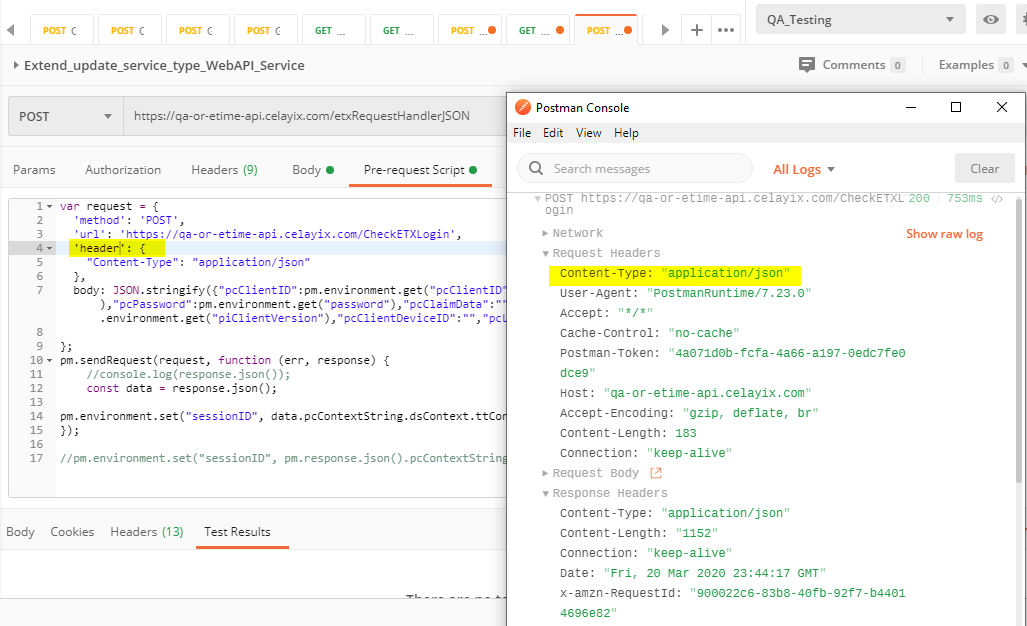Click Content-Length: 183 in request headers
1027x626 pixels.
pyautogui.click(x=627, y=433)
